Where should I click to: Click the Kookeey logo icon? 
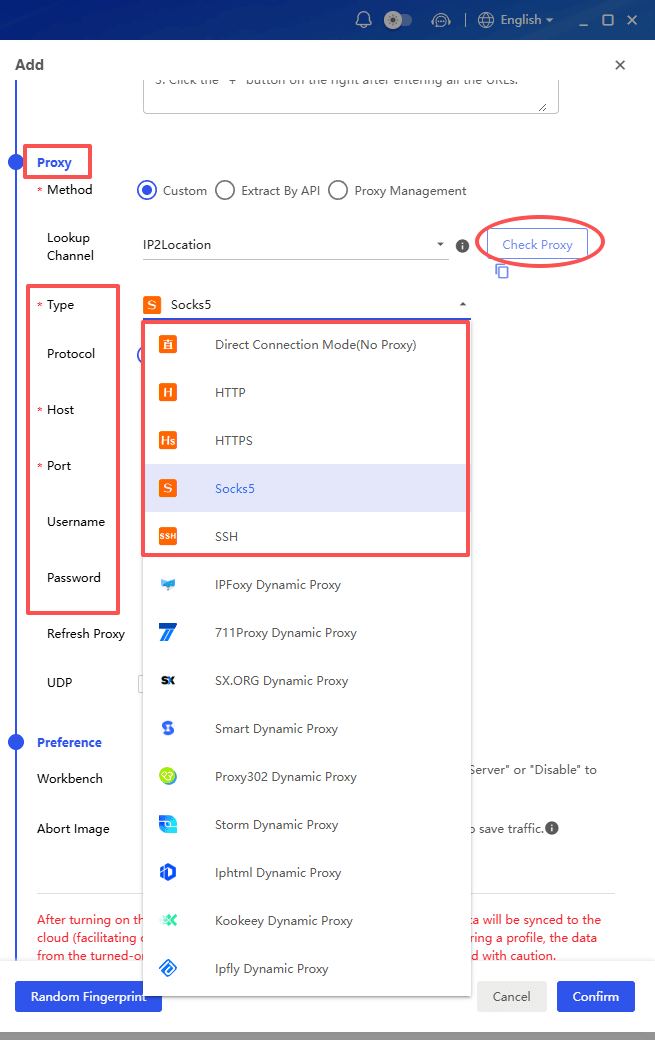tap(168, 920)
